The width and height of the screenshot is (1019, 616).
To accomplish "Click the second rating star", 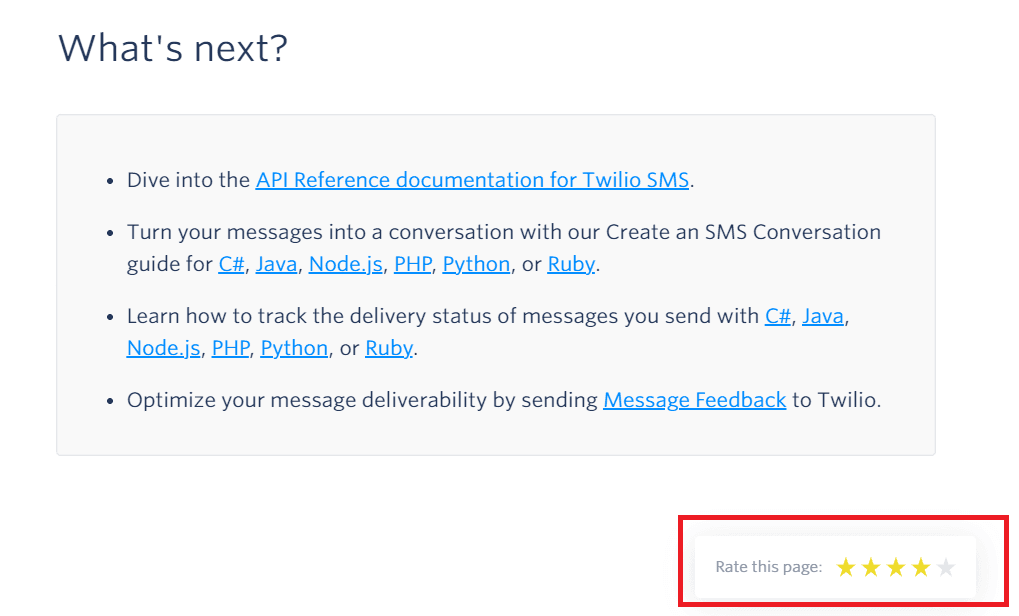I will coord(871,568).
